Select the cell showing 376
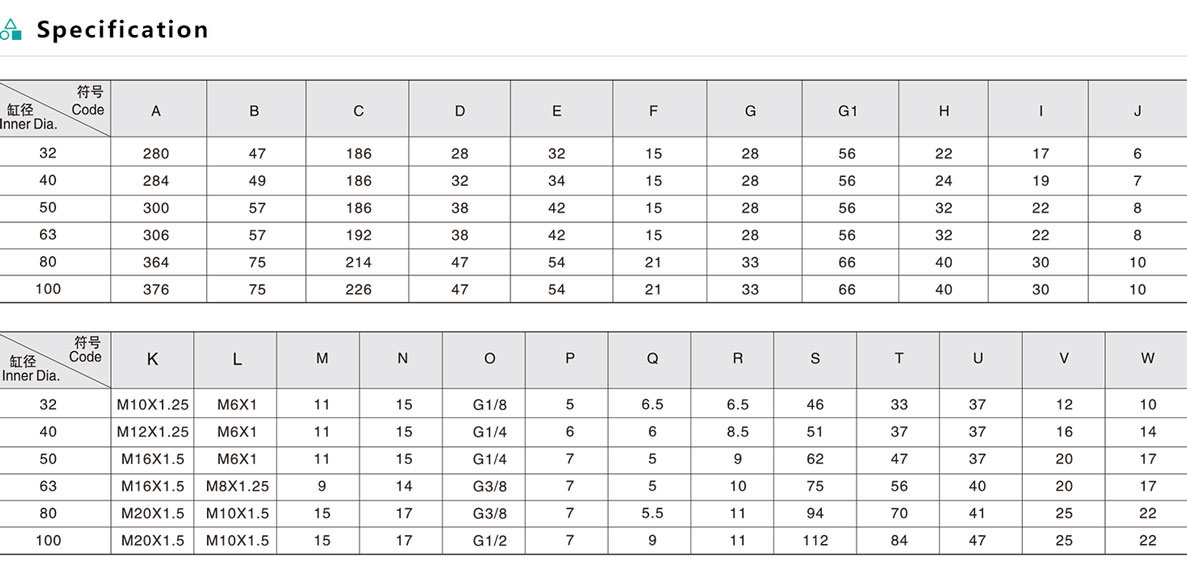 pos(156,290)
